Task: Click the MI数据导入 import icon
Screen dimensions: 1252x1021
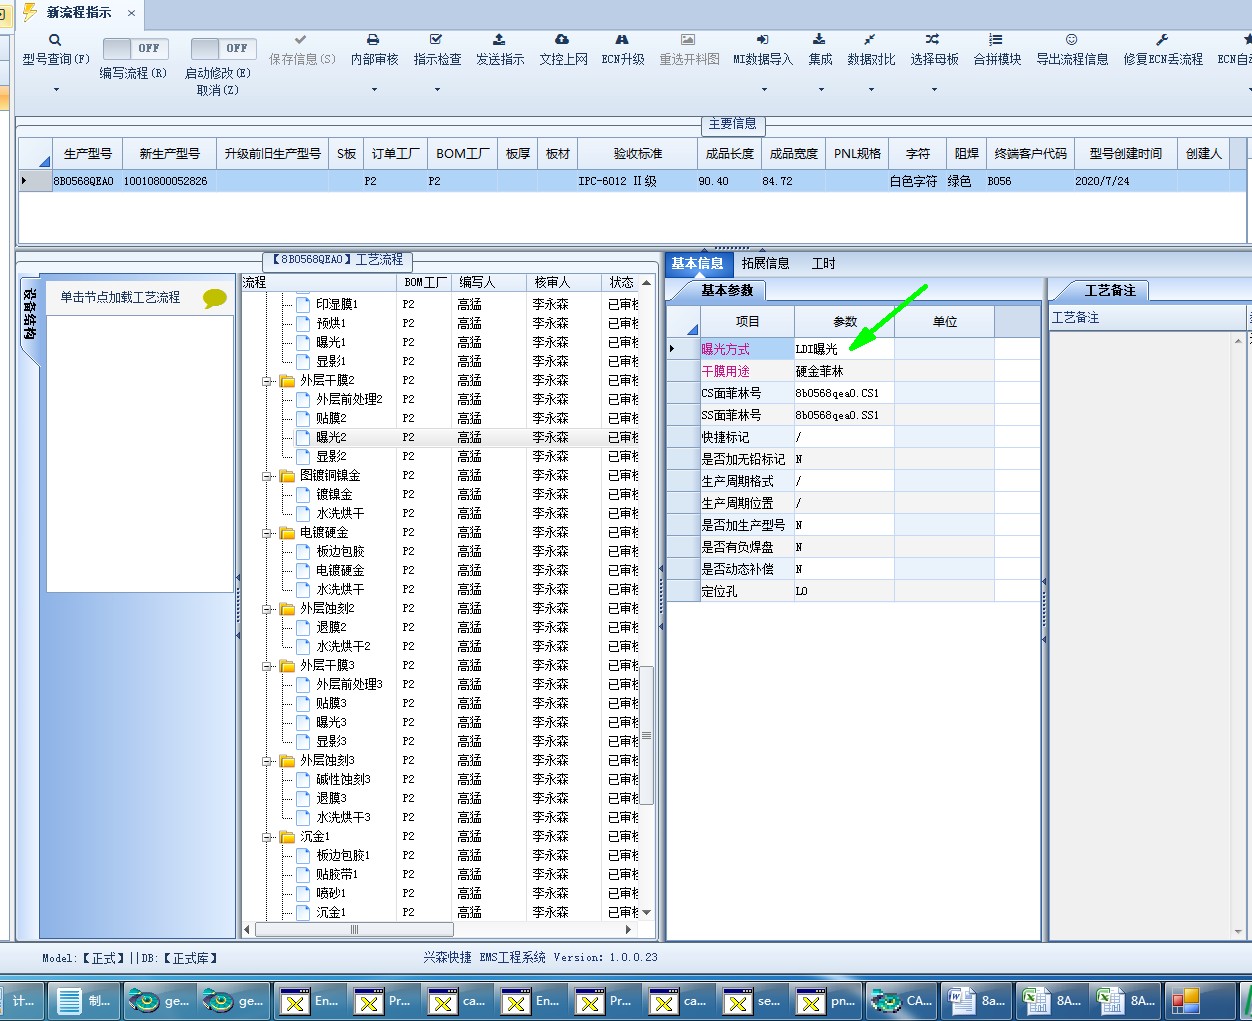Action: (762, 40)
